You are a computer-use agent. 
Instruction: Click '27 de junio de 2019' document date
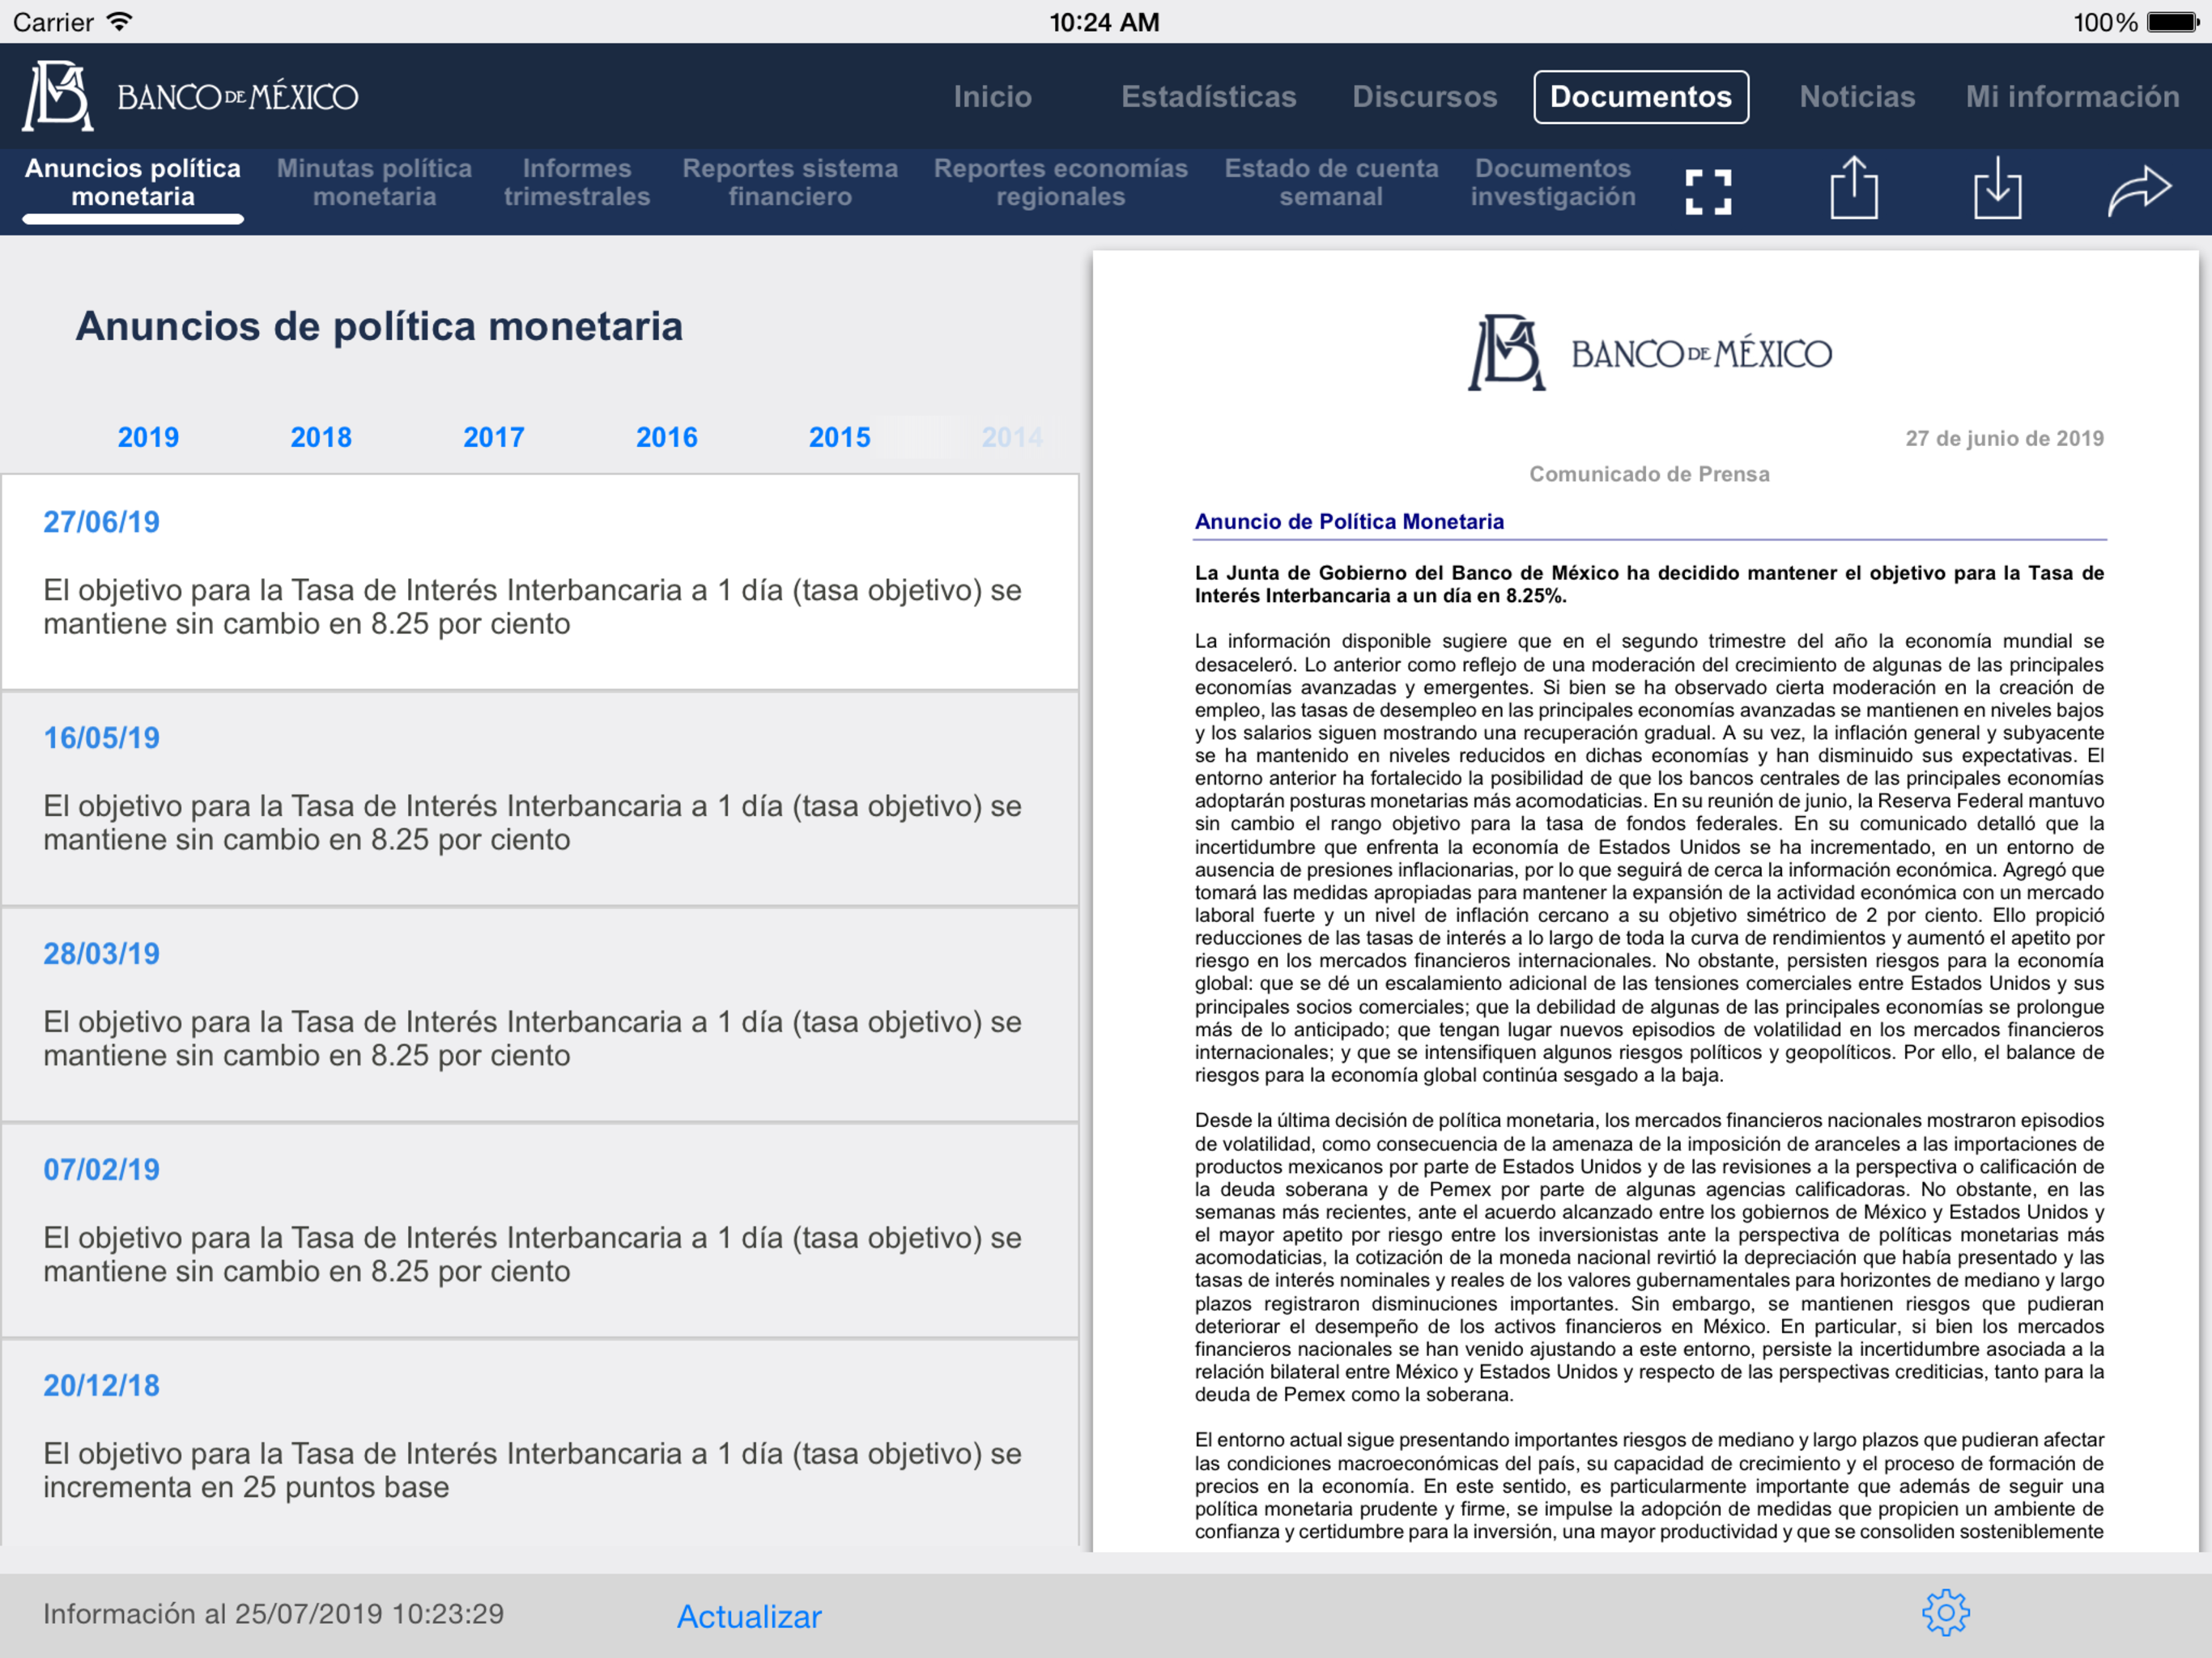[x=2004, y=438]
